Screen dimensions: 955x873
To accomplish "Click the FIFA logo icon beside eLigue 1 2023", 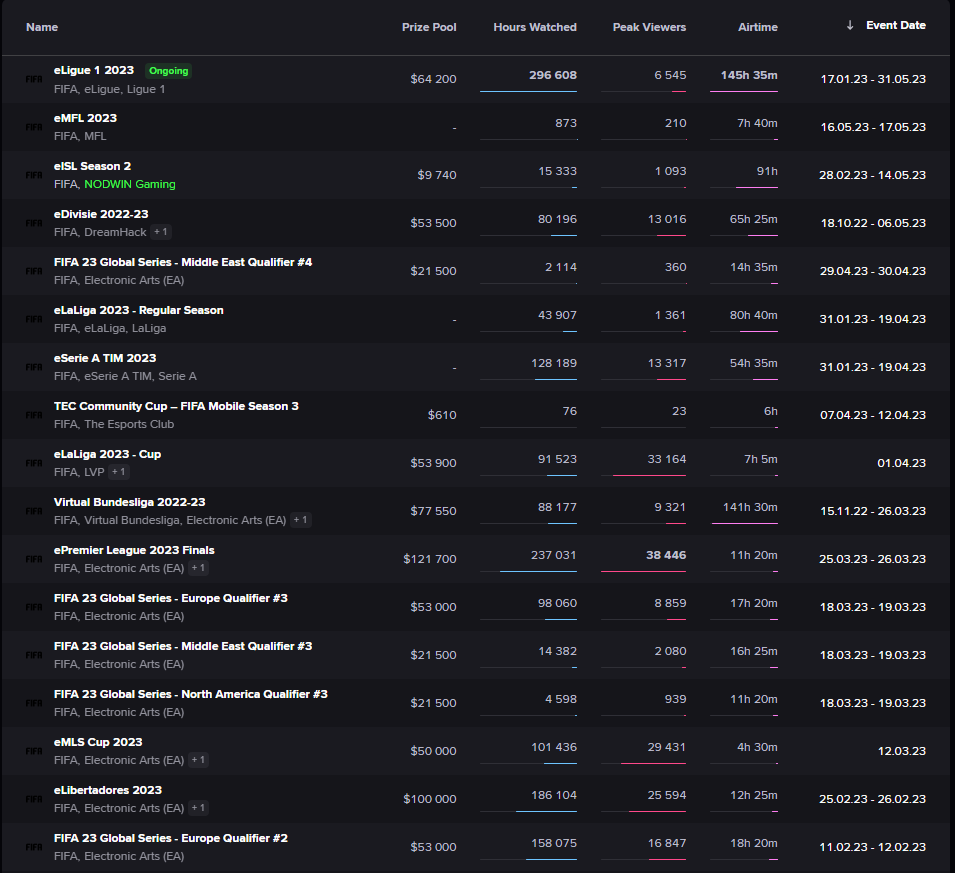I will click(34, 79).
